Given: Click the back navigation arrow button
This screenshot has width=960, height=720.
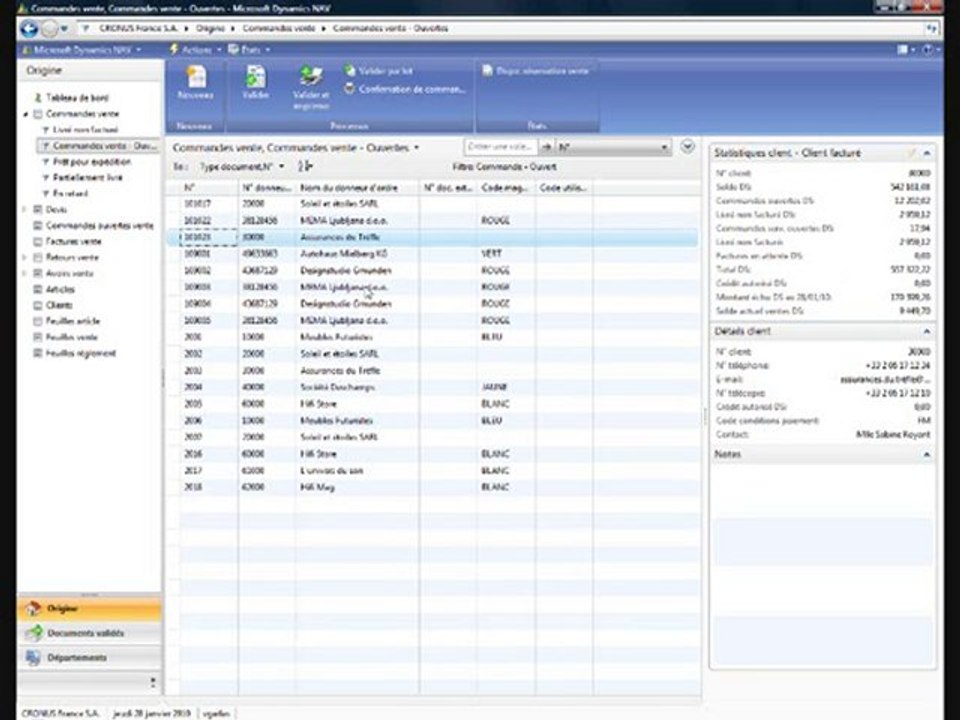Looking at the screenshot, I should tap(29, 28).
